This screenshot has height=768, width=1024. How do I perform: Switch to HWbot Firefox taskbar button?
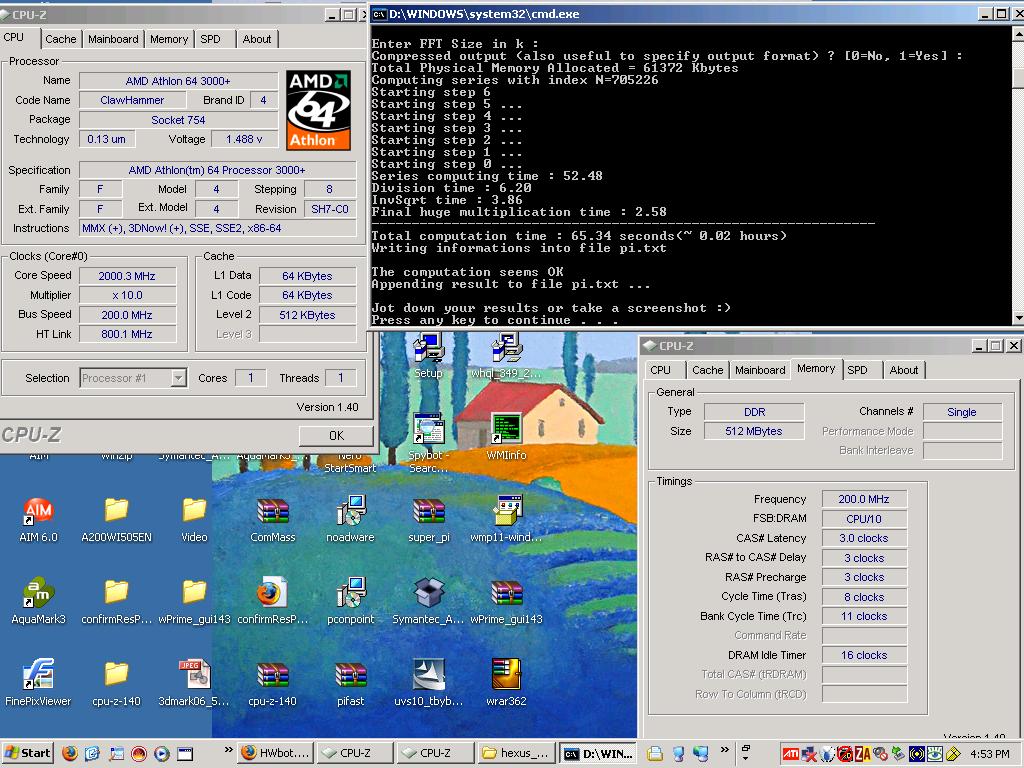tap(276, 754)
